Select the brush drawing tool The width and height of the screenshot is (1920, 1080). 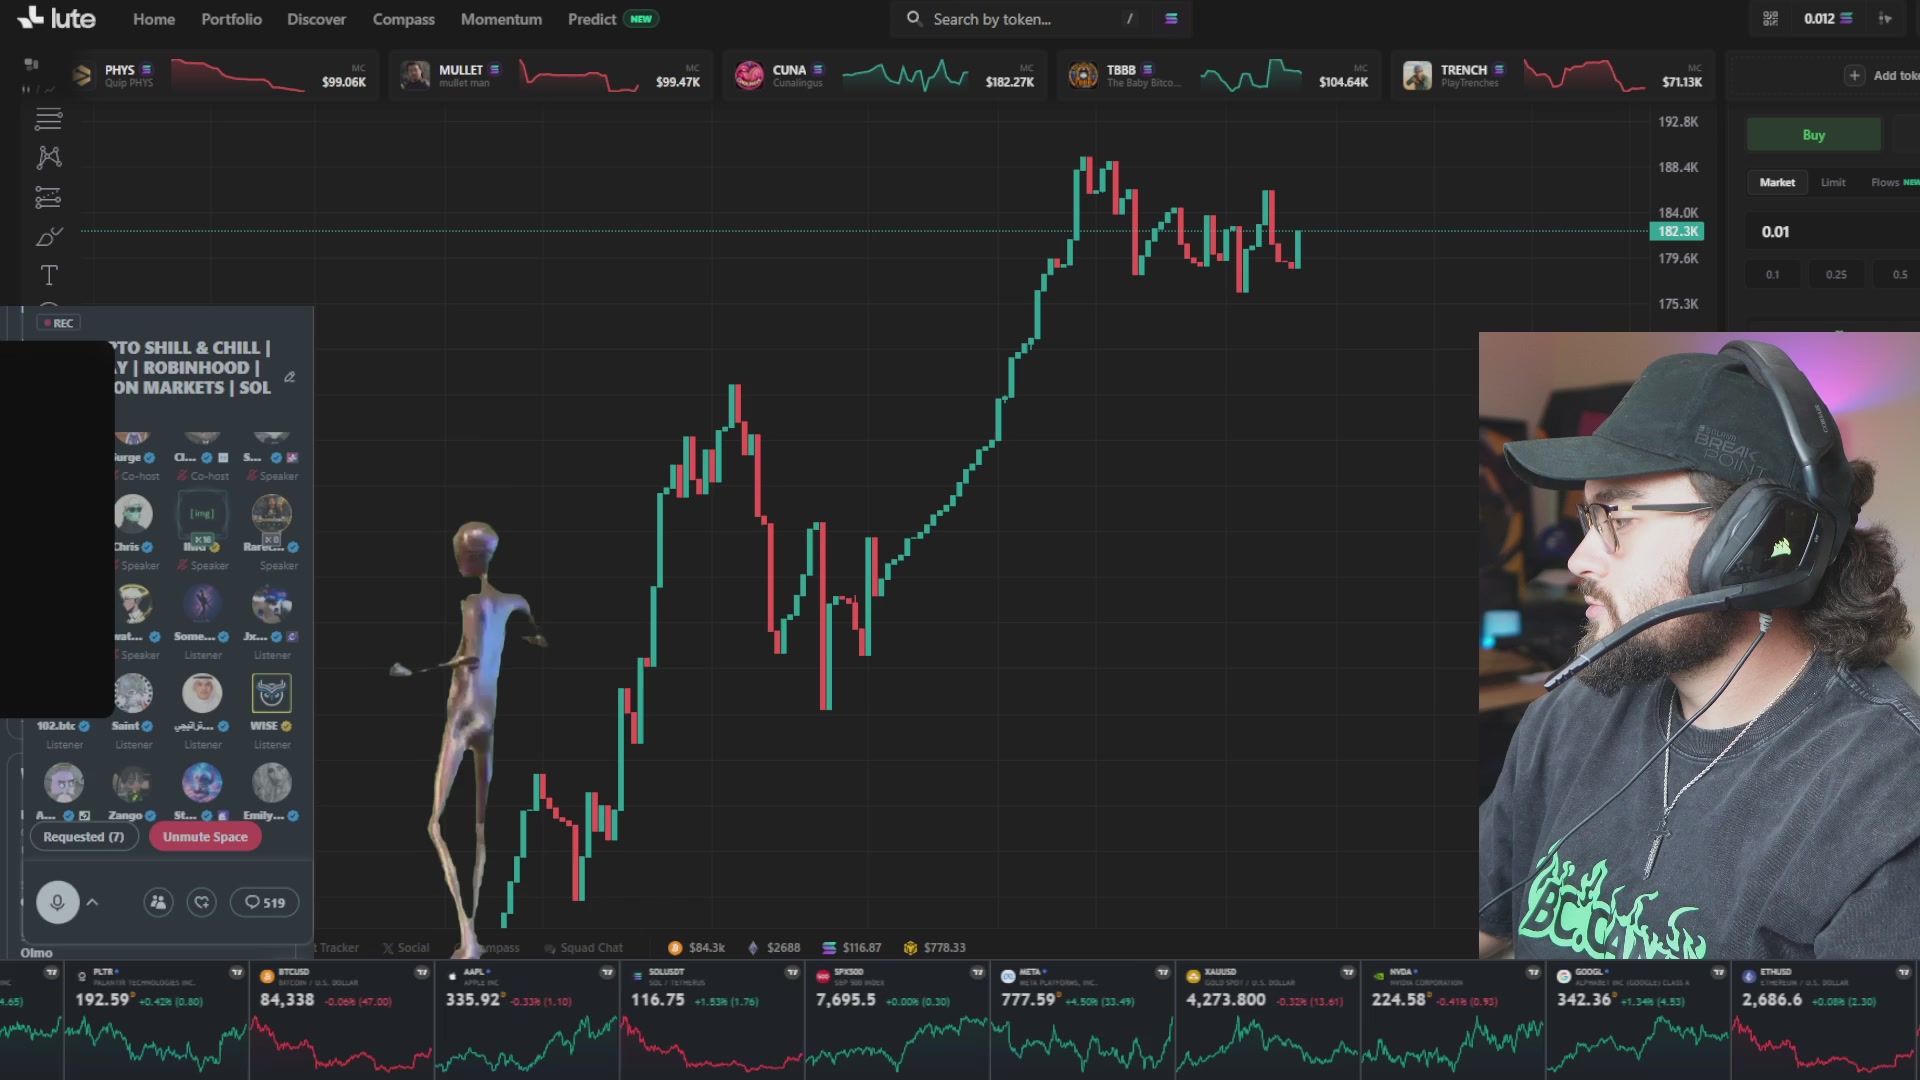tap(48, 237)
